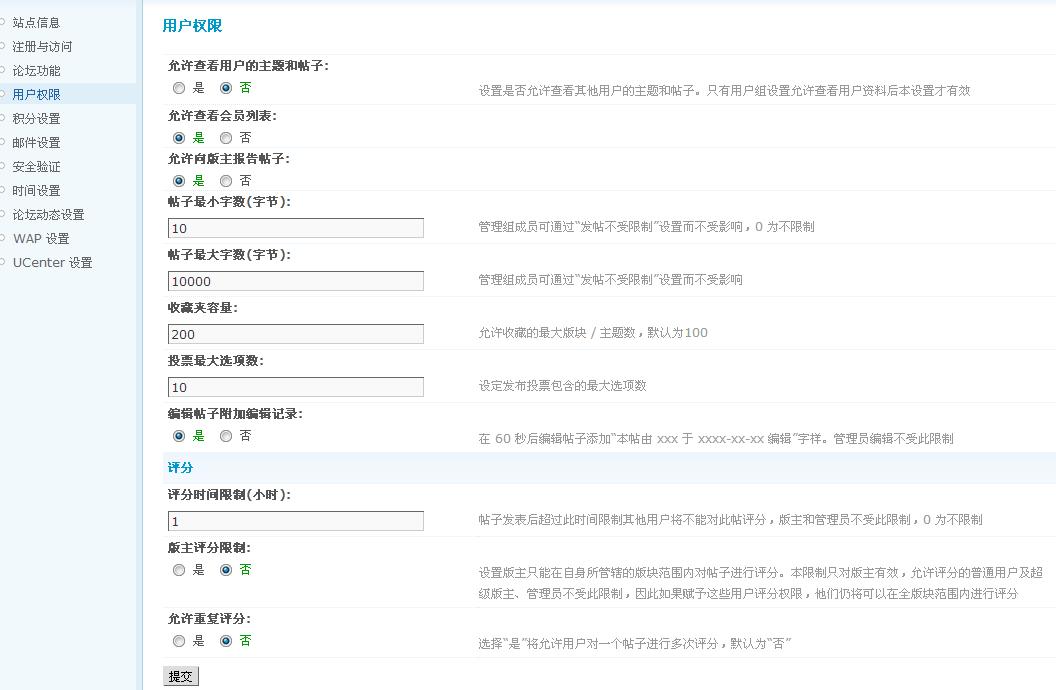Enable 是 for 允许重复评分
The image size is (1056, 690).
click(179, 641)
